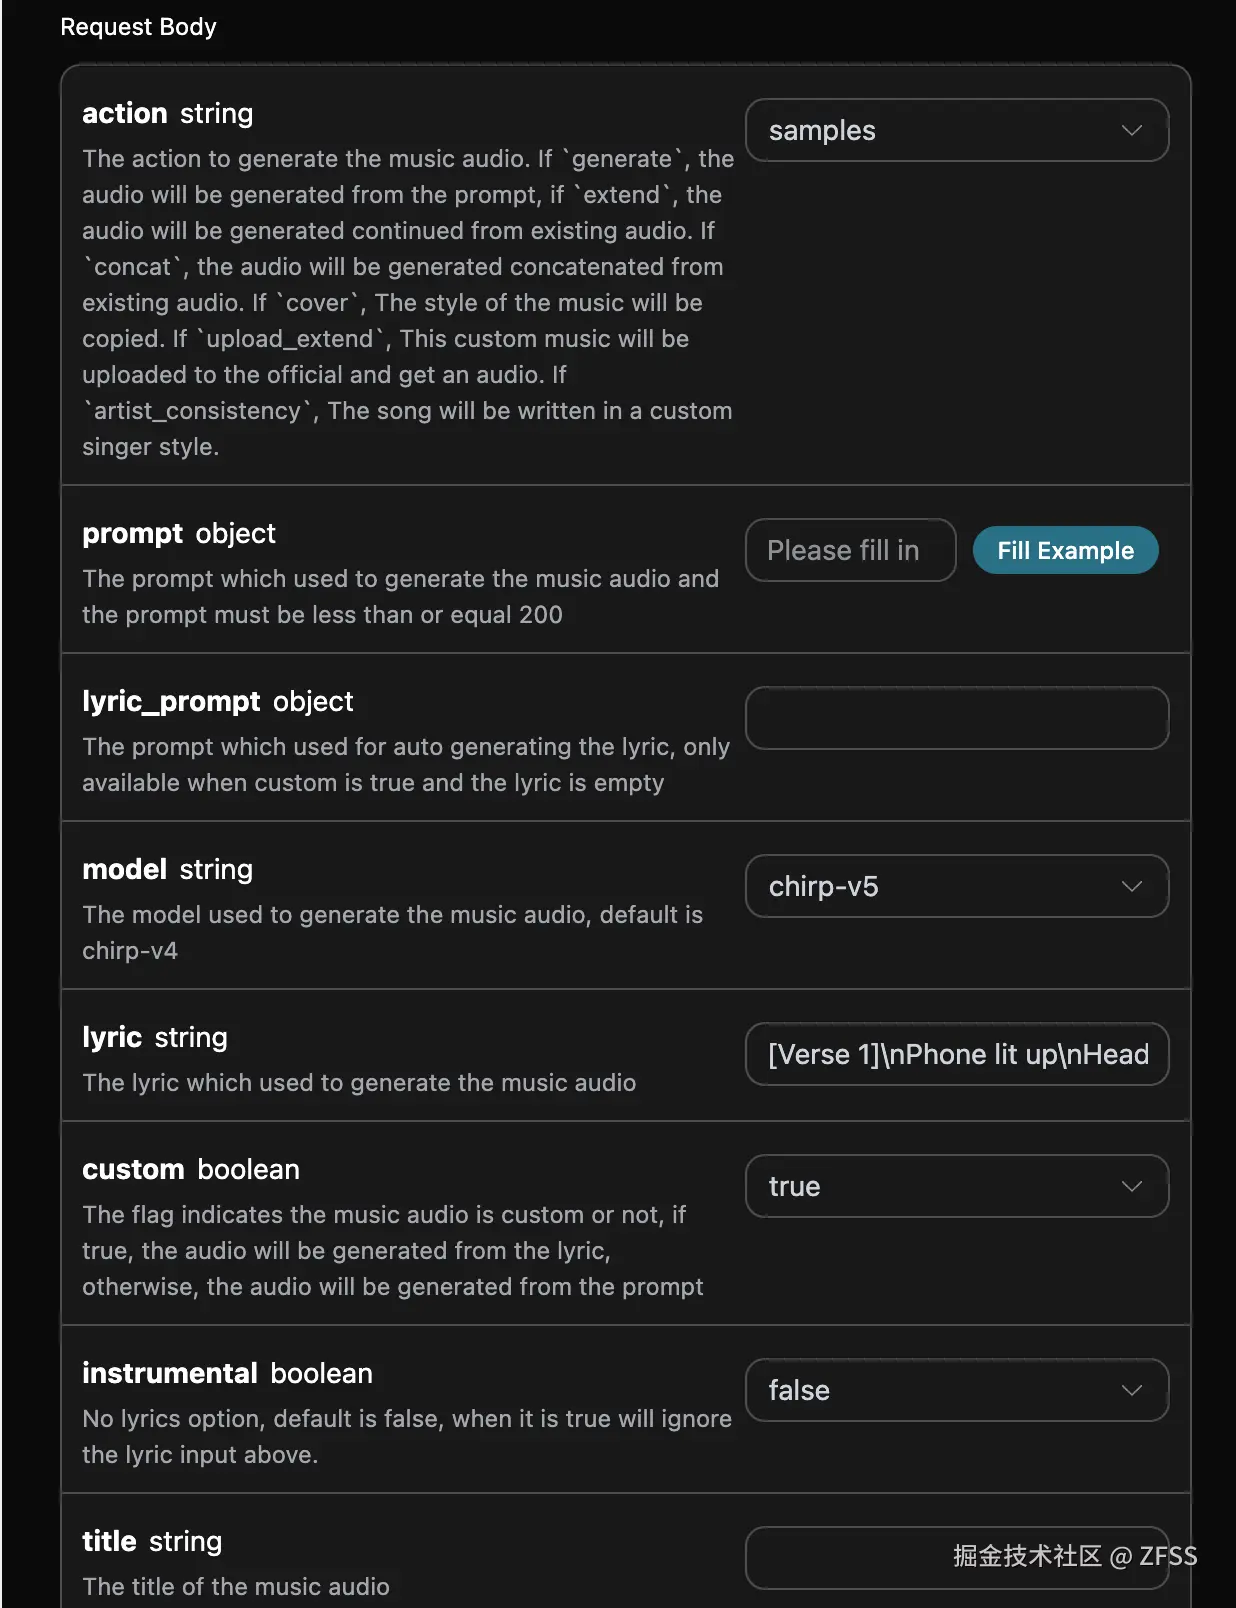
Task: Click the instrumental parameter name label
Action: pos(170,1374)
